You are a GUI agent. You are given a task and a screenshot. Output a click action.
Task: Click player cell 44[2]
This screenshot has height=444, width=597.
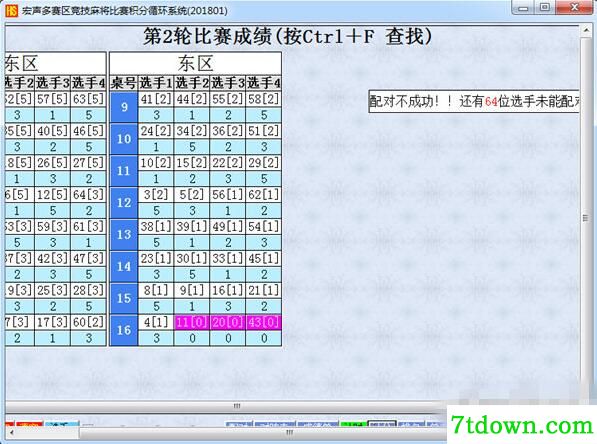pyautogui.click(x=192, y=99)
